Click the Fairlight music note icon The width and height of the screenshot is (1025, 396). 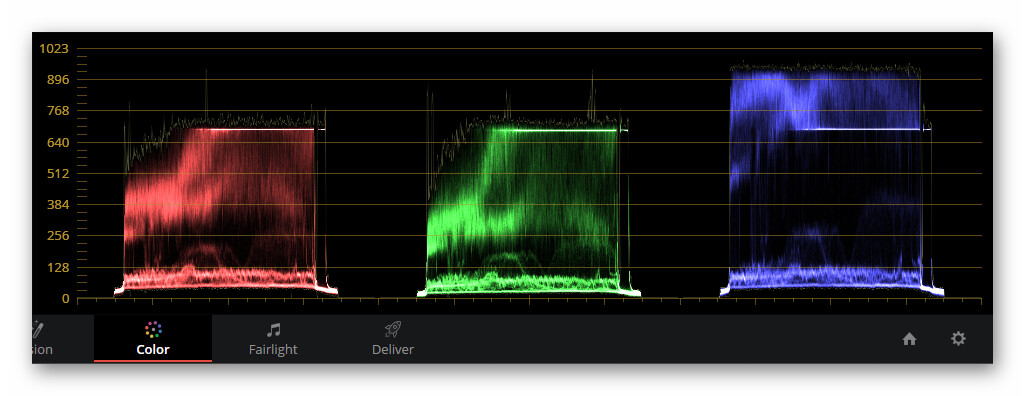[x=273, y=330]
